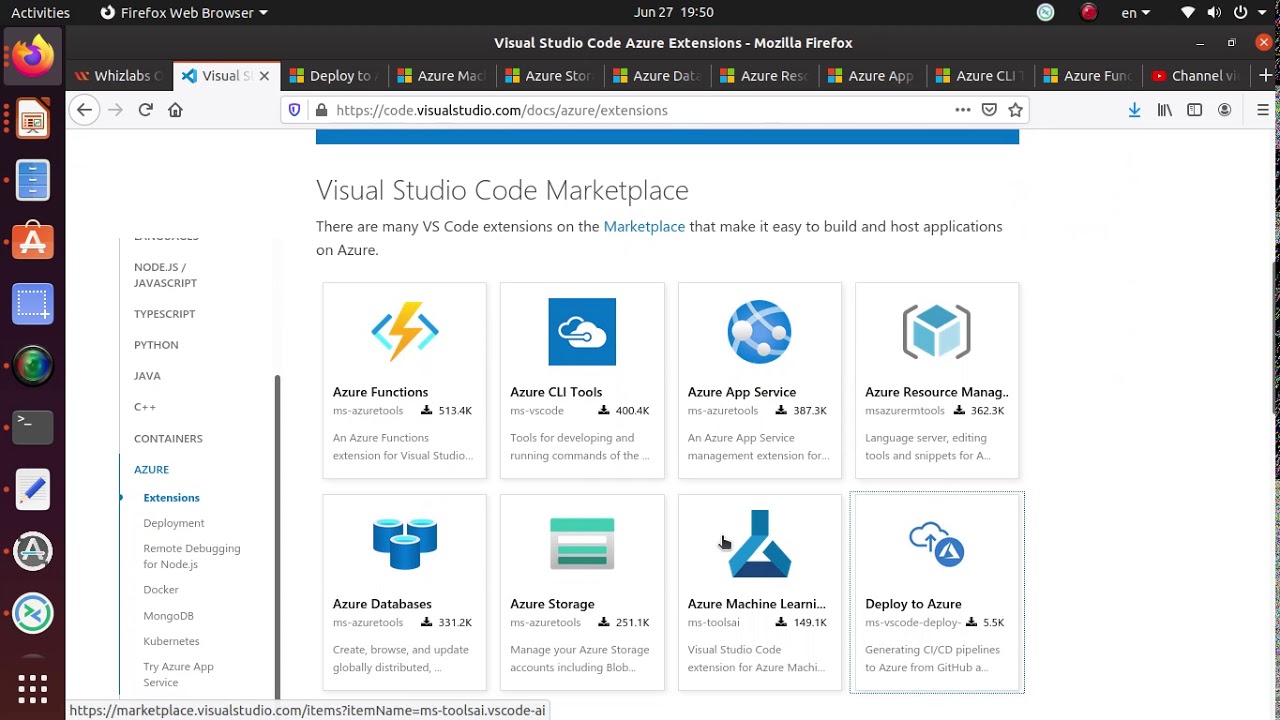The height and width of the screenshot is (720, 1280).
Task: Click the Deploy to Azure cloud icon
Action: 936,544
